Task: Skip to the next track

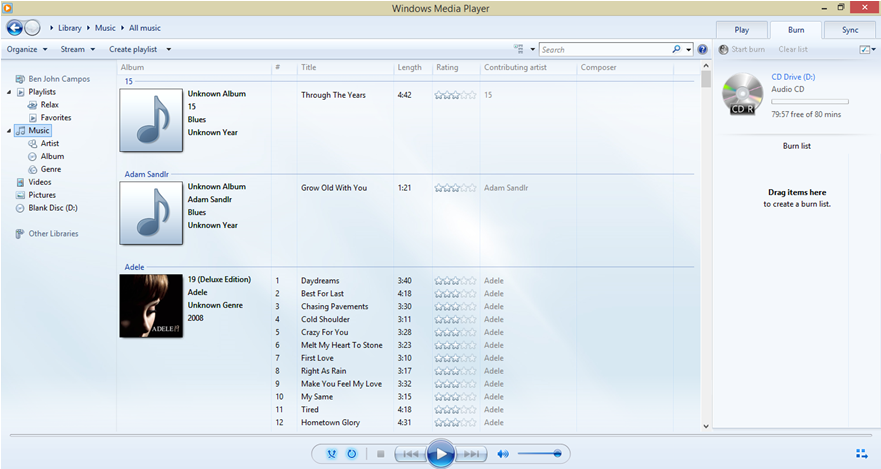Action: [472, 454]
